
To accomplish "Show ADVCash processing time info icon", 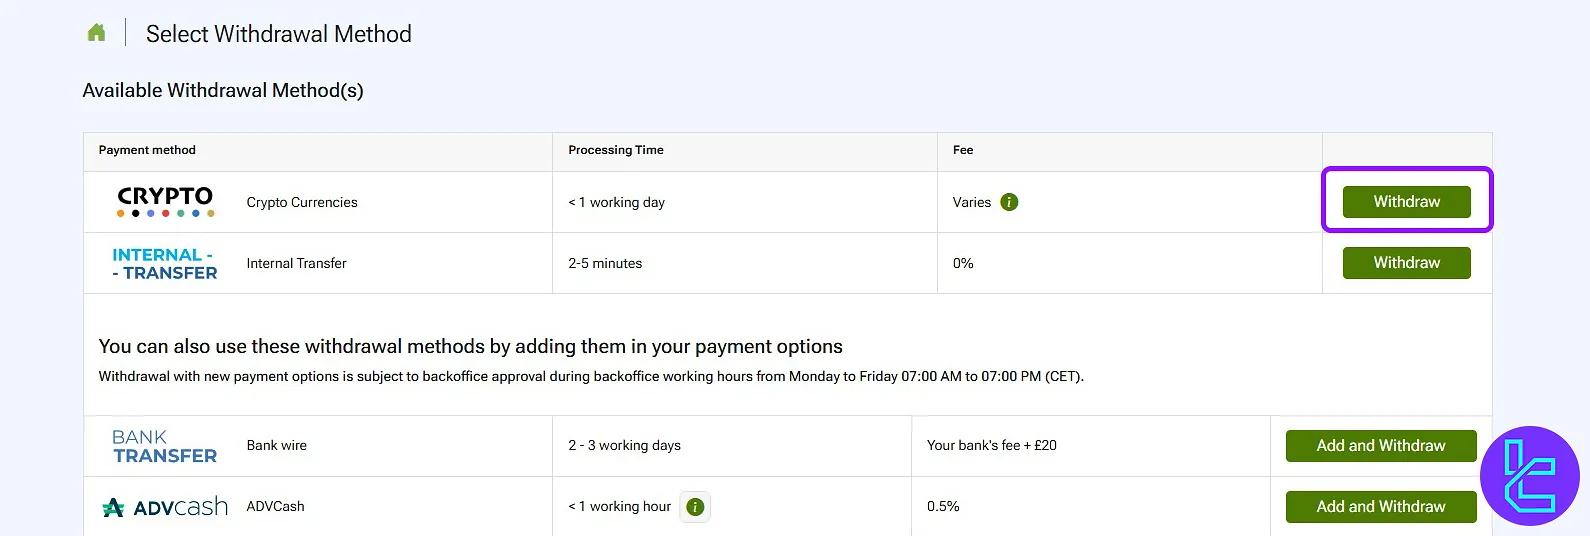I will coord(695,507).
